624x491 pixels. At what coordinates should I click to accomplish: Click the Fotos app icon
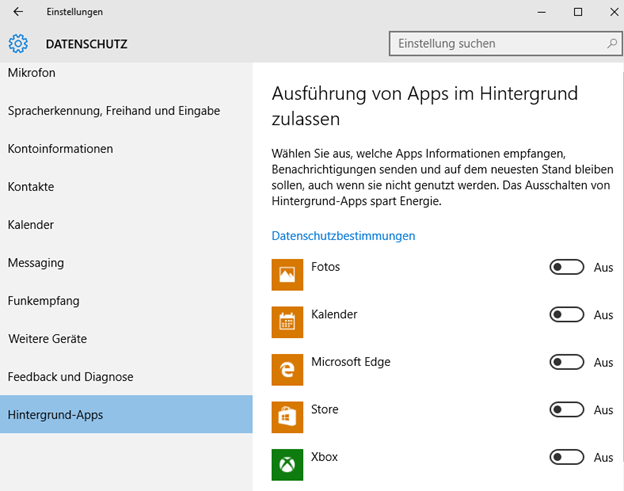pos(287,275)
